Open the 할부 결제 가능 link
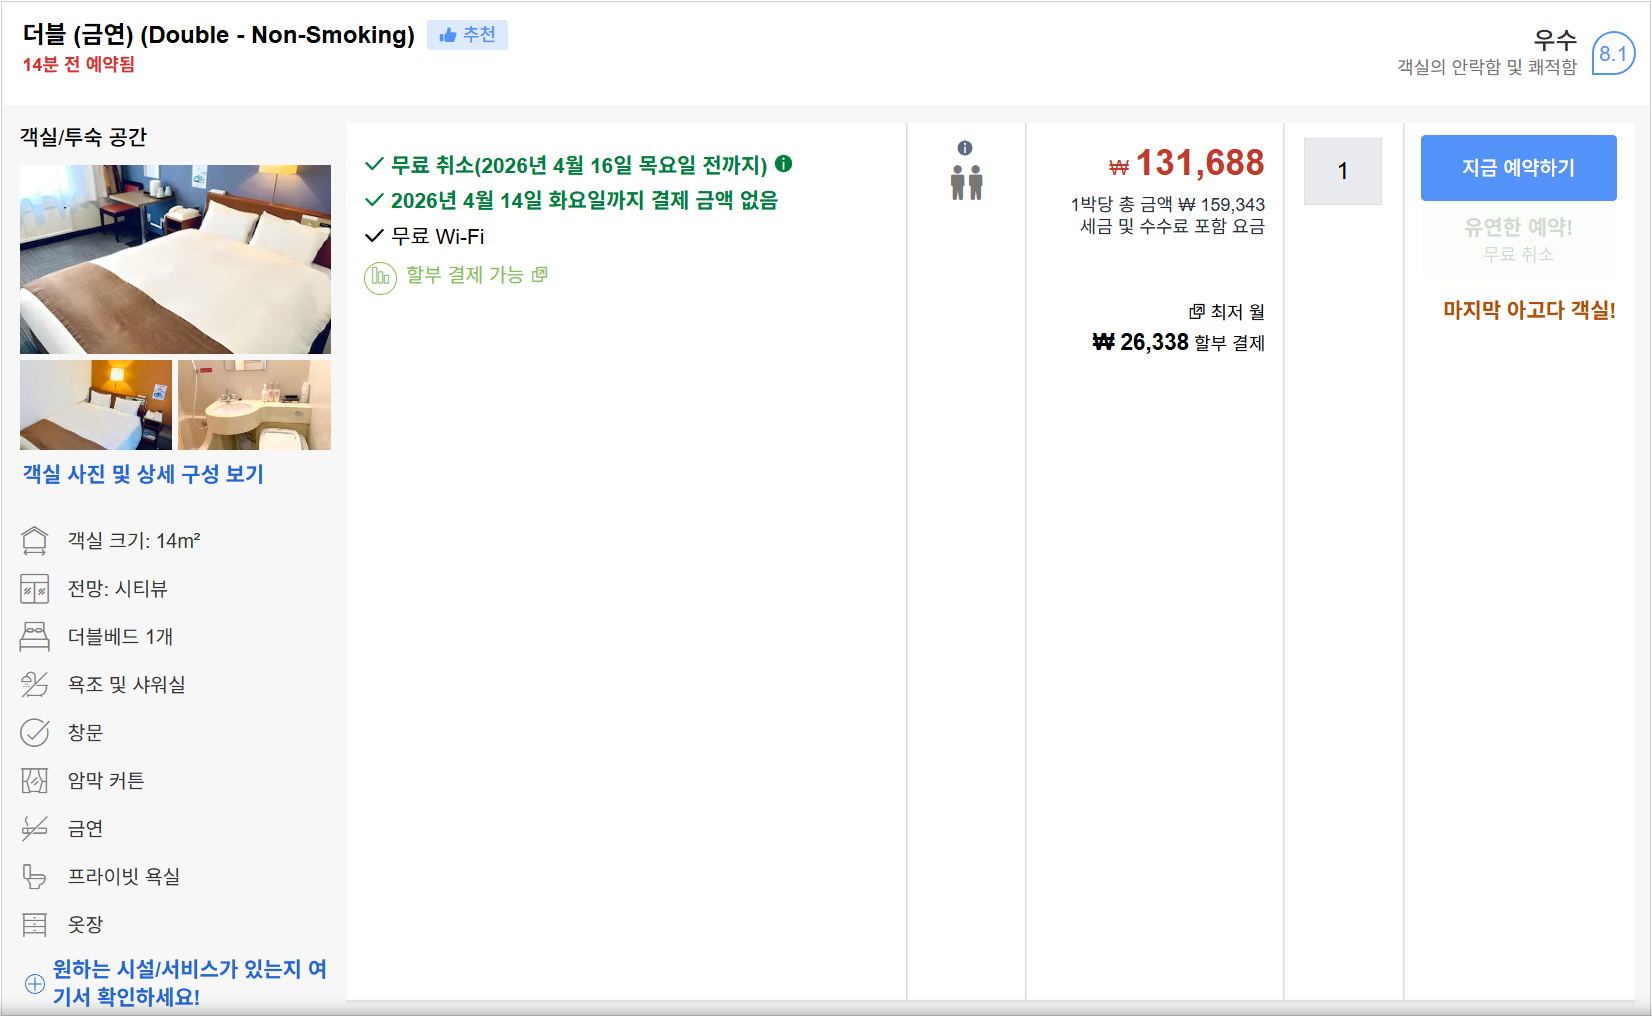The width and height of the screenshot is (1652, 1017). coord(476,275)
